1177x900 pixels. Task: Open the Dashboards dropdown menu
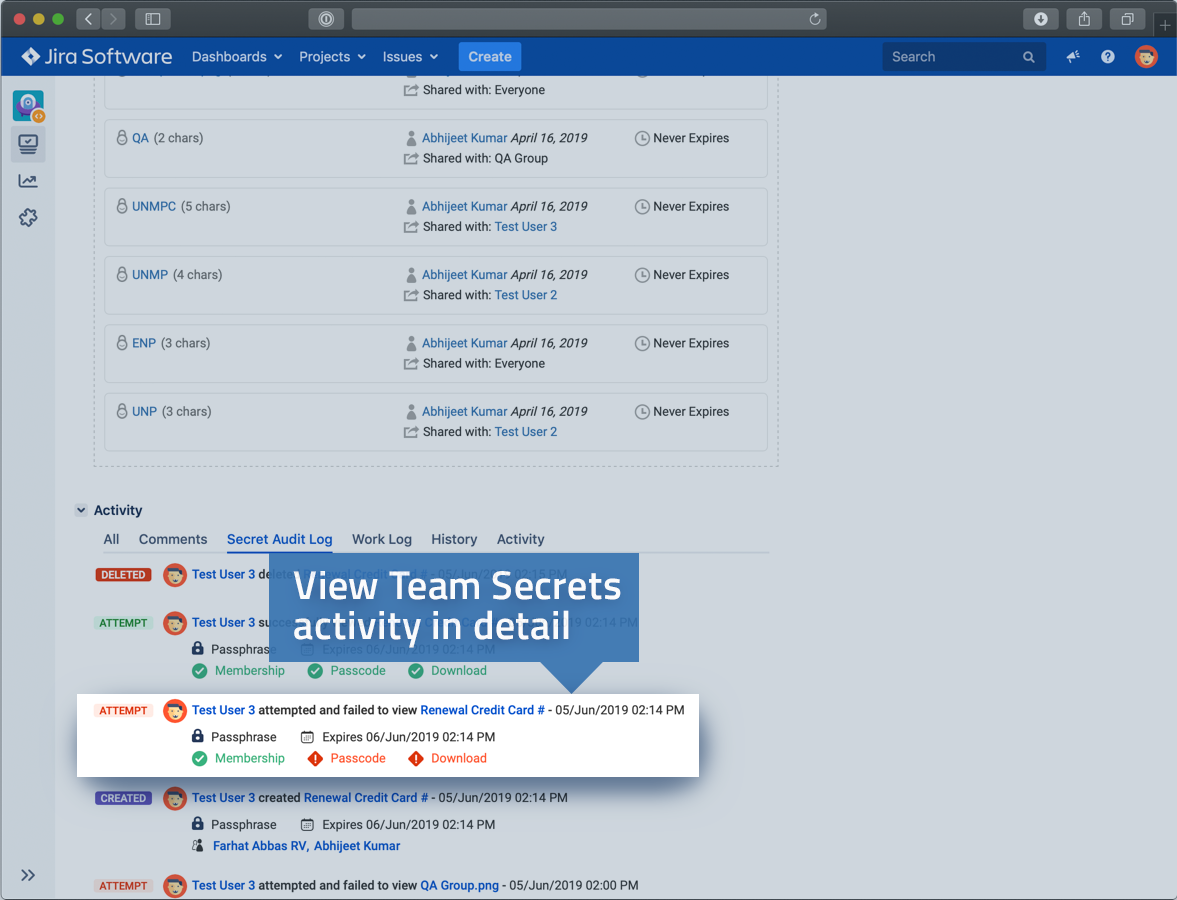(x=236, y=56)
